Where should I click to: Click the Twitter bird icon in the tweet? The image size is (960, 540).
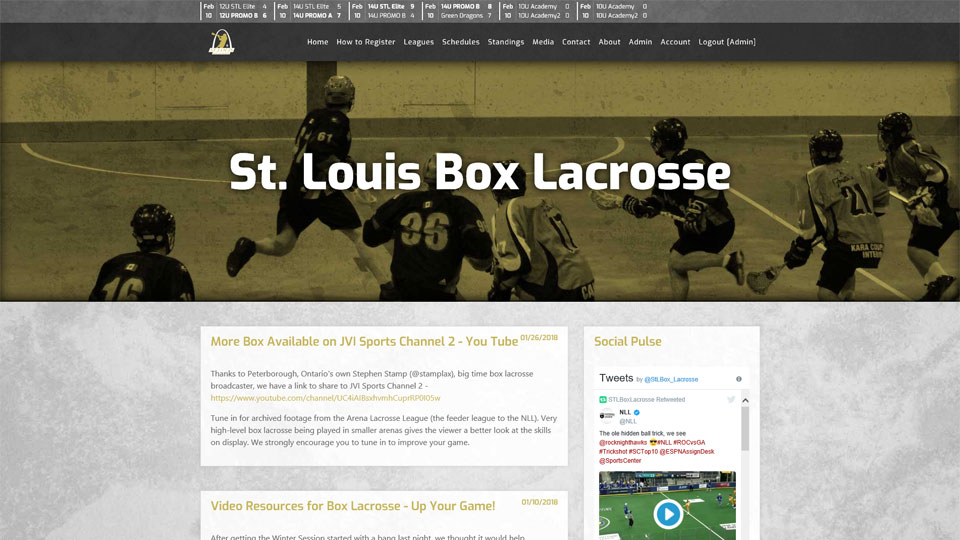730,399
